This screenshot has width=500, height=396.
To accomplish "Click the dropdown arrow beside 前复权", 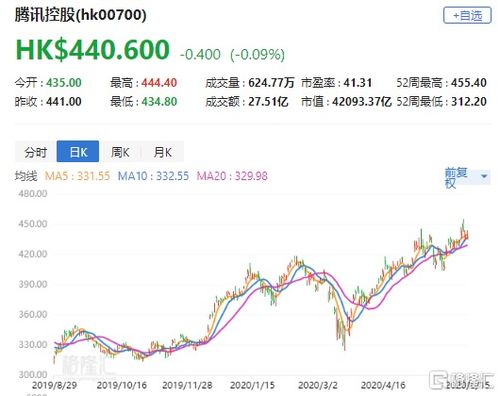I will pyautogui.click(x=484, y=176).
